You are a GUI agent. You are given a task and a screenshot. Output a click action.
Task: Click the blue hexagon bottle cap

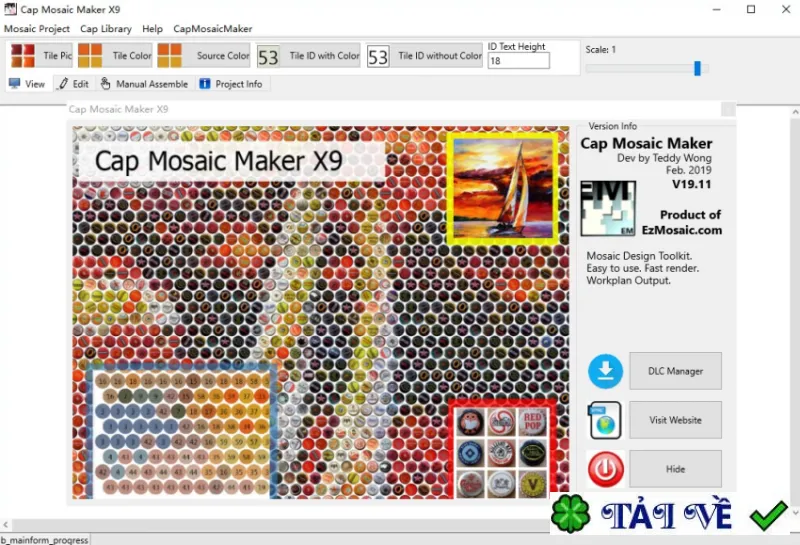[x=470, y=453]
